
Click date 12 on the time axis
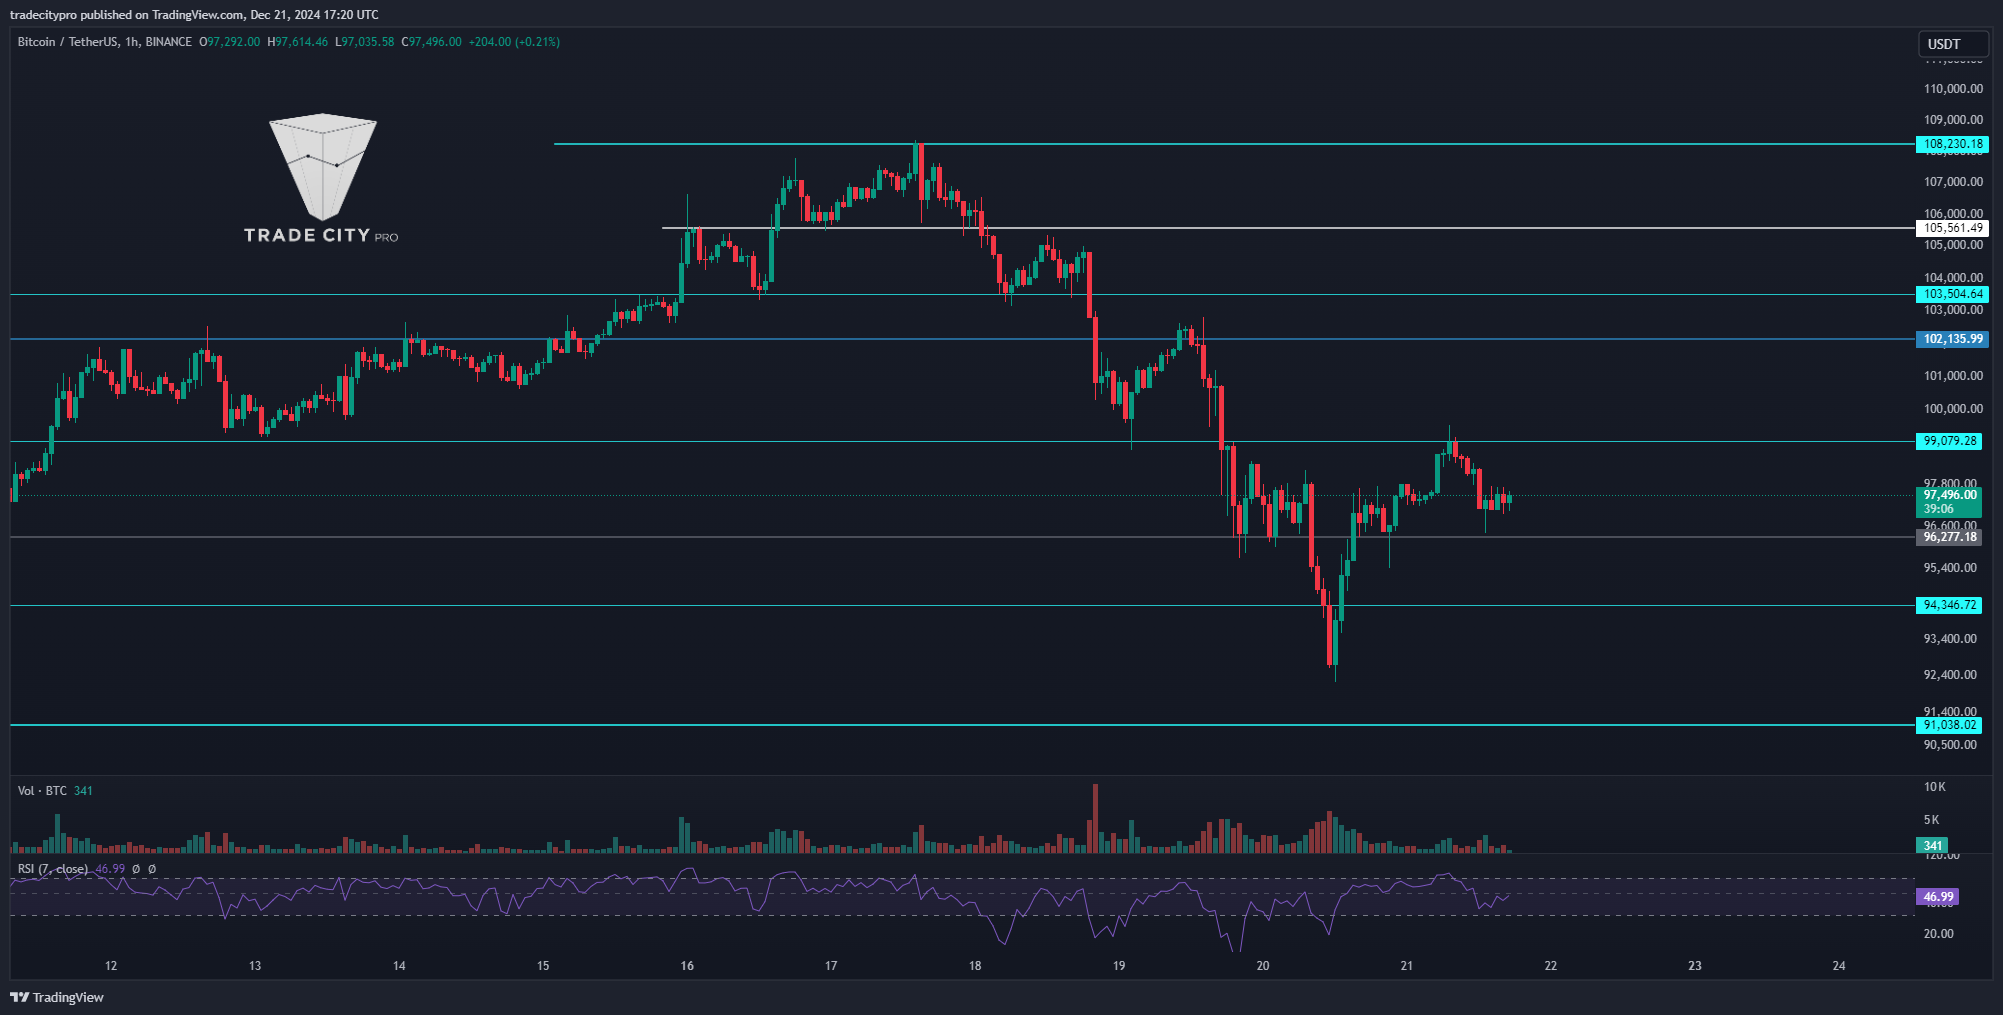pos(111,966)
